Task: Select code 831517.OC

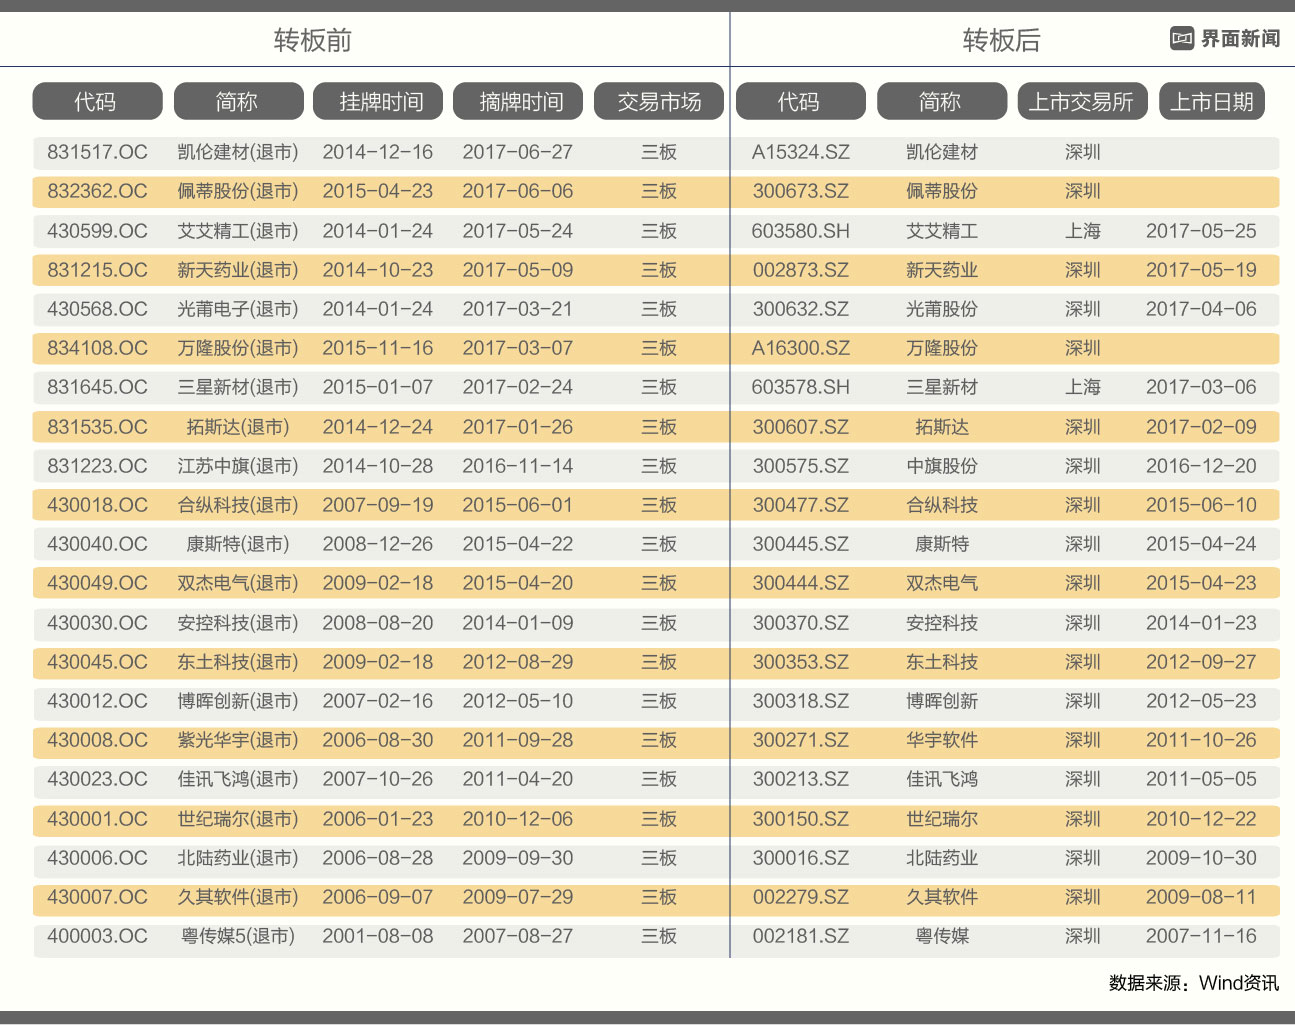Action: pyautogui.click(x=97, y=152)
